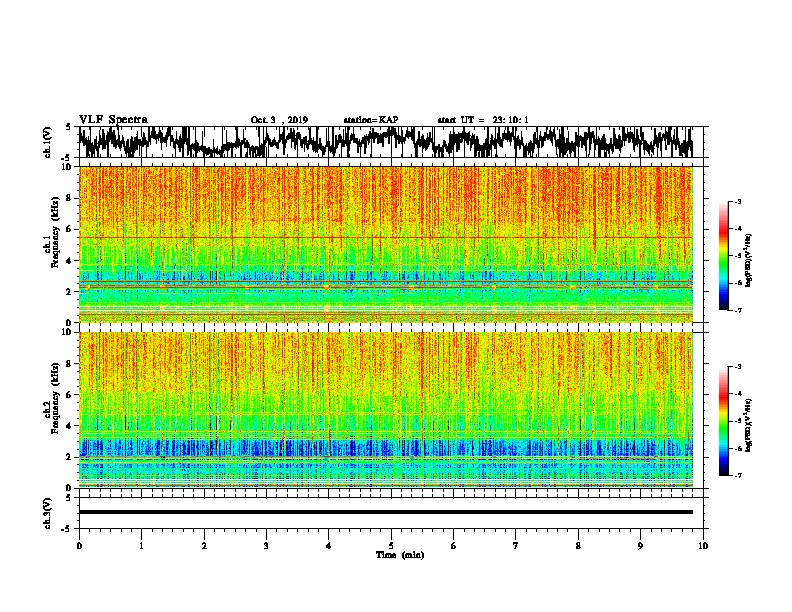Click the 'Time (min)' axis label
The image size is (792, 612).
[400, 555]
